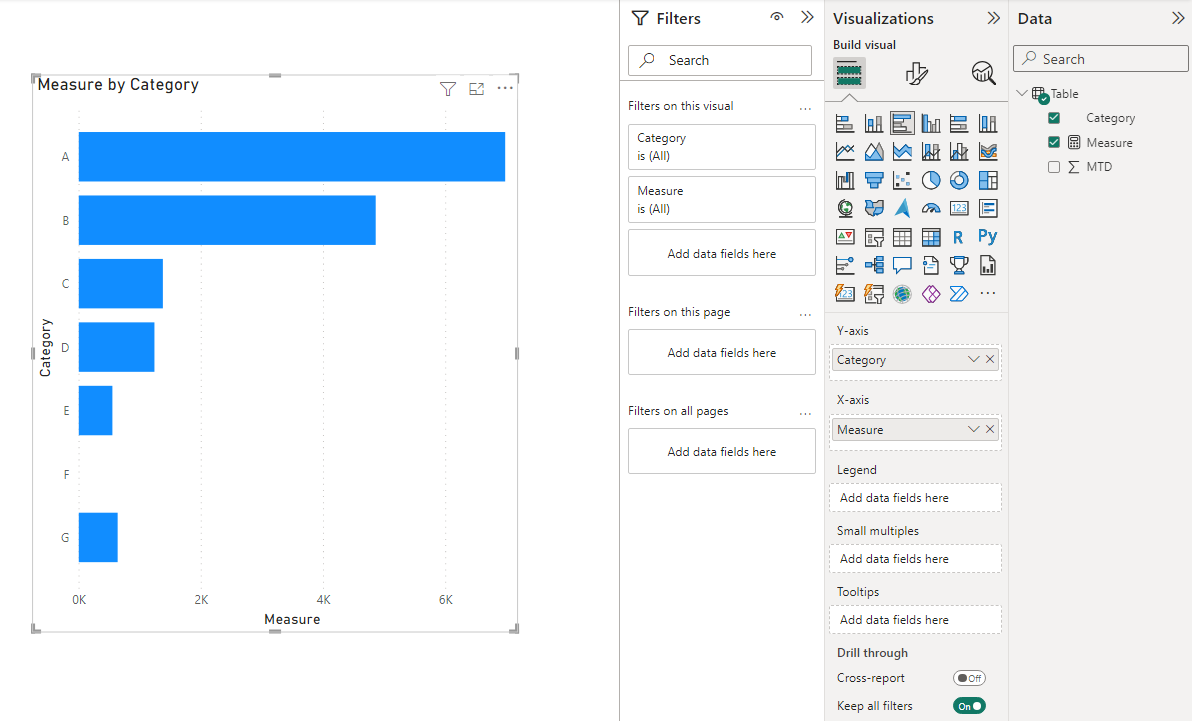Collapse the Table node in Data pane
The image size is (1192, 721).
1022,93
